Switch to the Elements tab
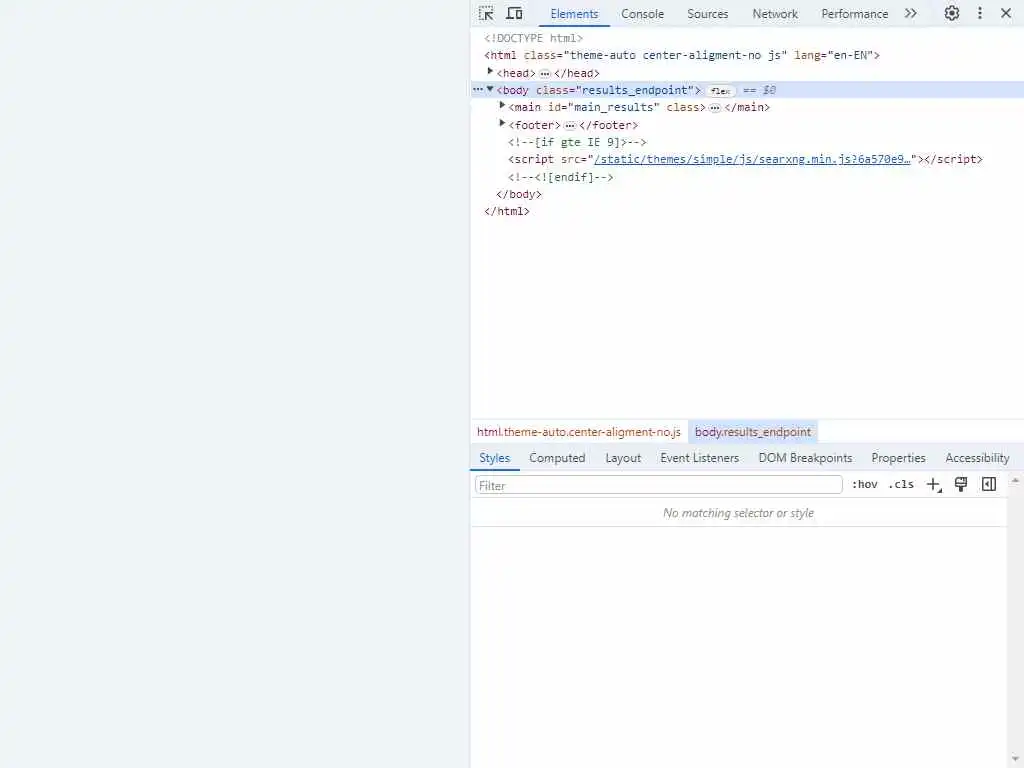 tap(574, 14)
